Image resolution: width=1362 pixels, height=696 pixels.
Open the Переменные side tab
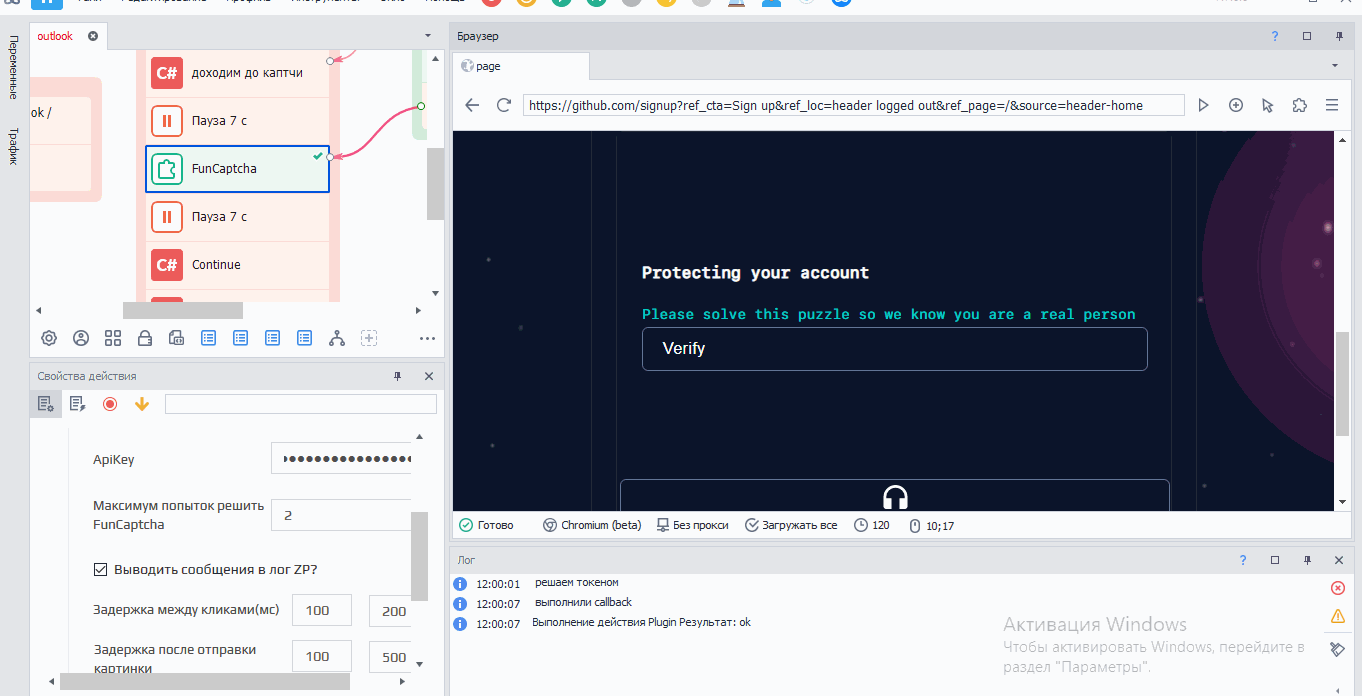(x=13, y=68)
